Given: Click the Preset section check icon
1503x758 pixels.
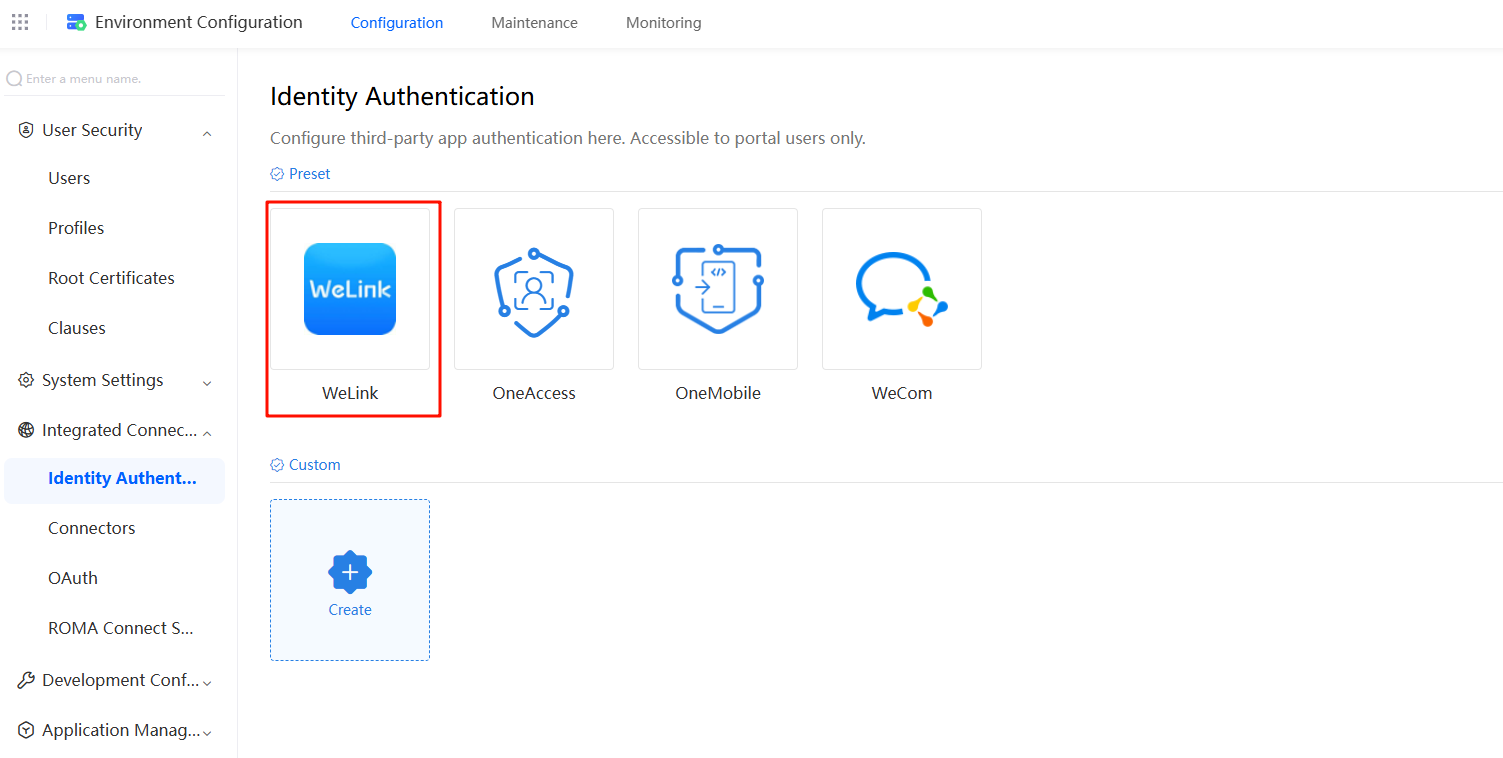Looking at the screenshot, I should tap(277, 174).
